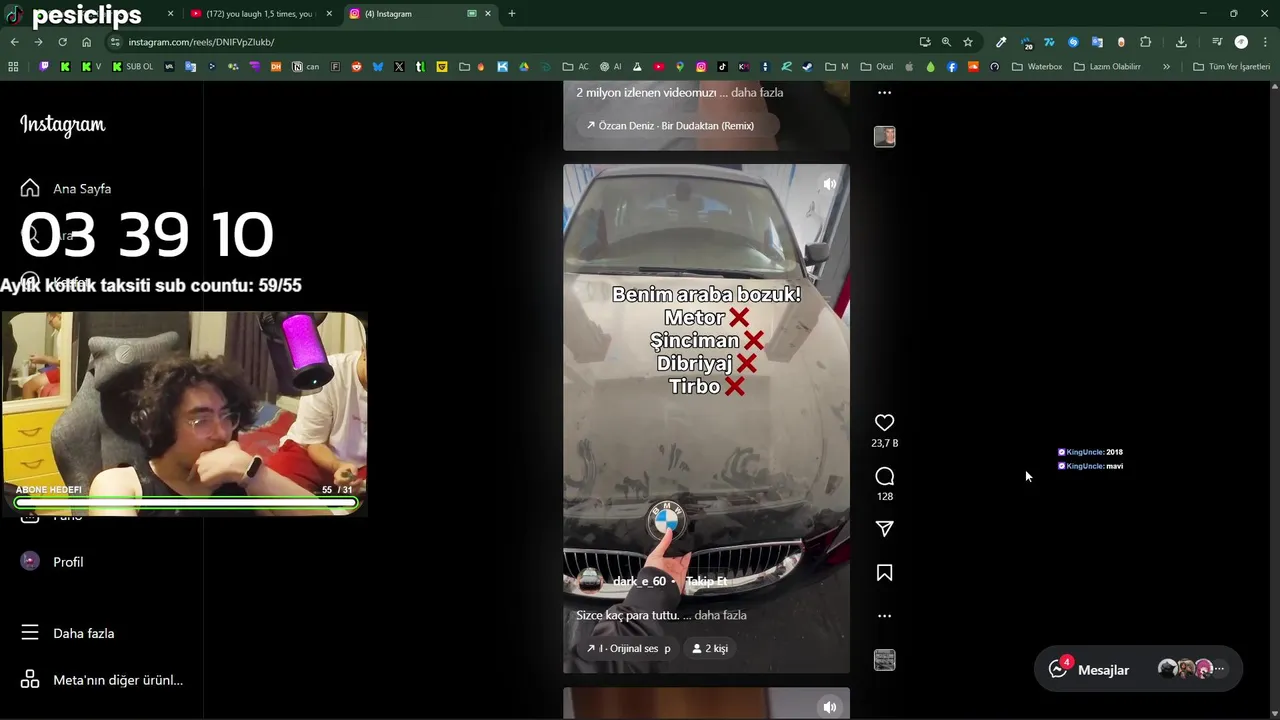Open the apps grid in bookmarks bar

click(13, 67)
